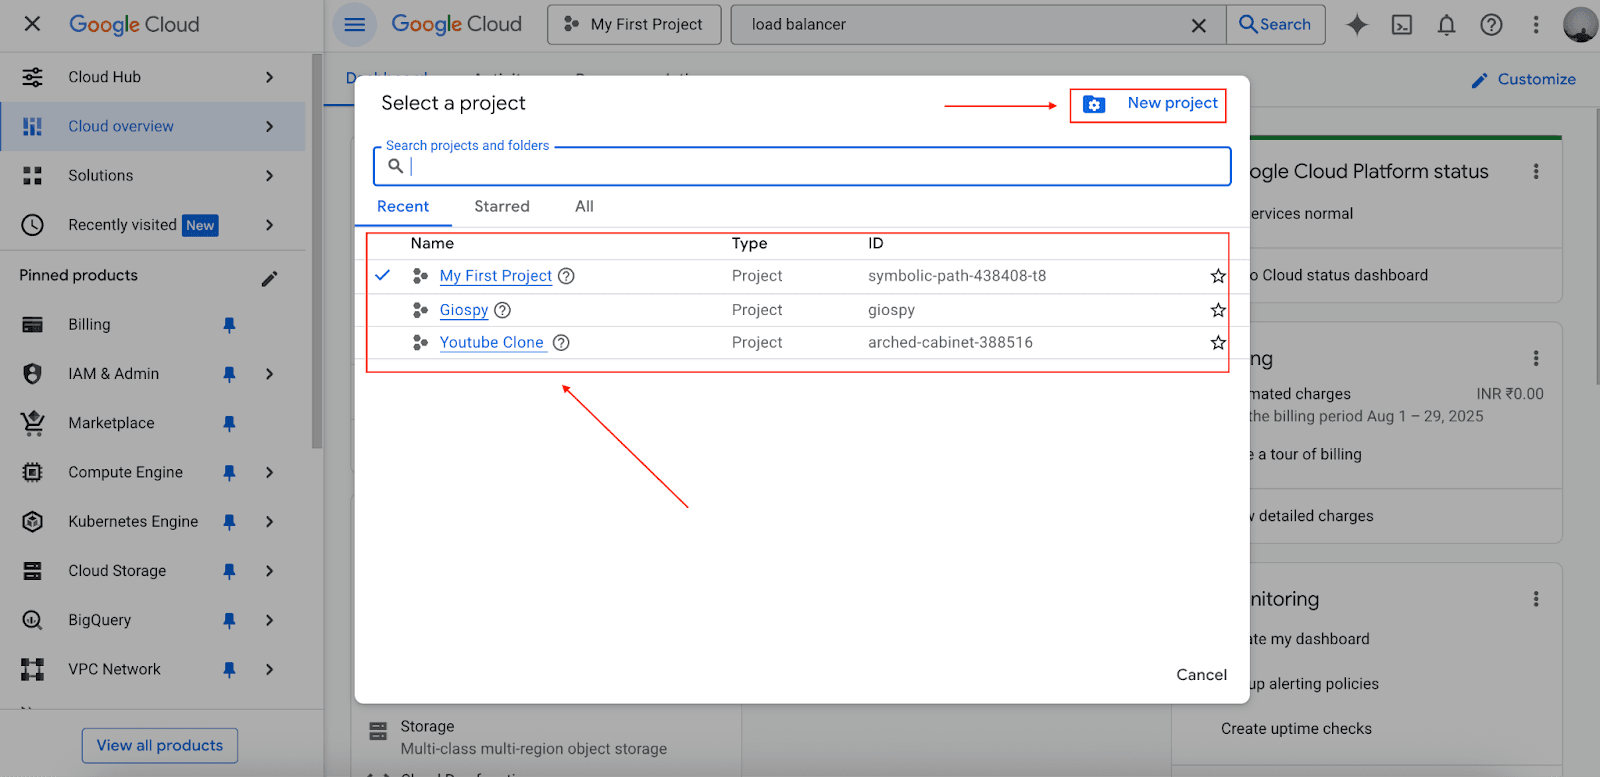This screenshot has height=777, width=1600.
Task: Open the top bar three-dot settings menu
Action: click(1536, 25)
